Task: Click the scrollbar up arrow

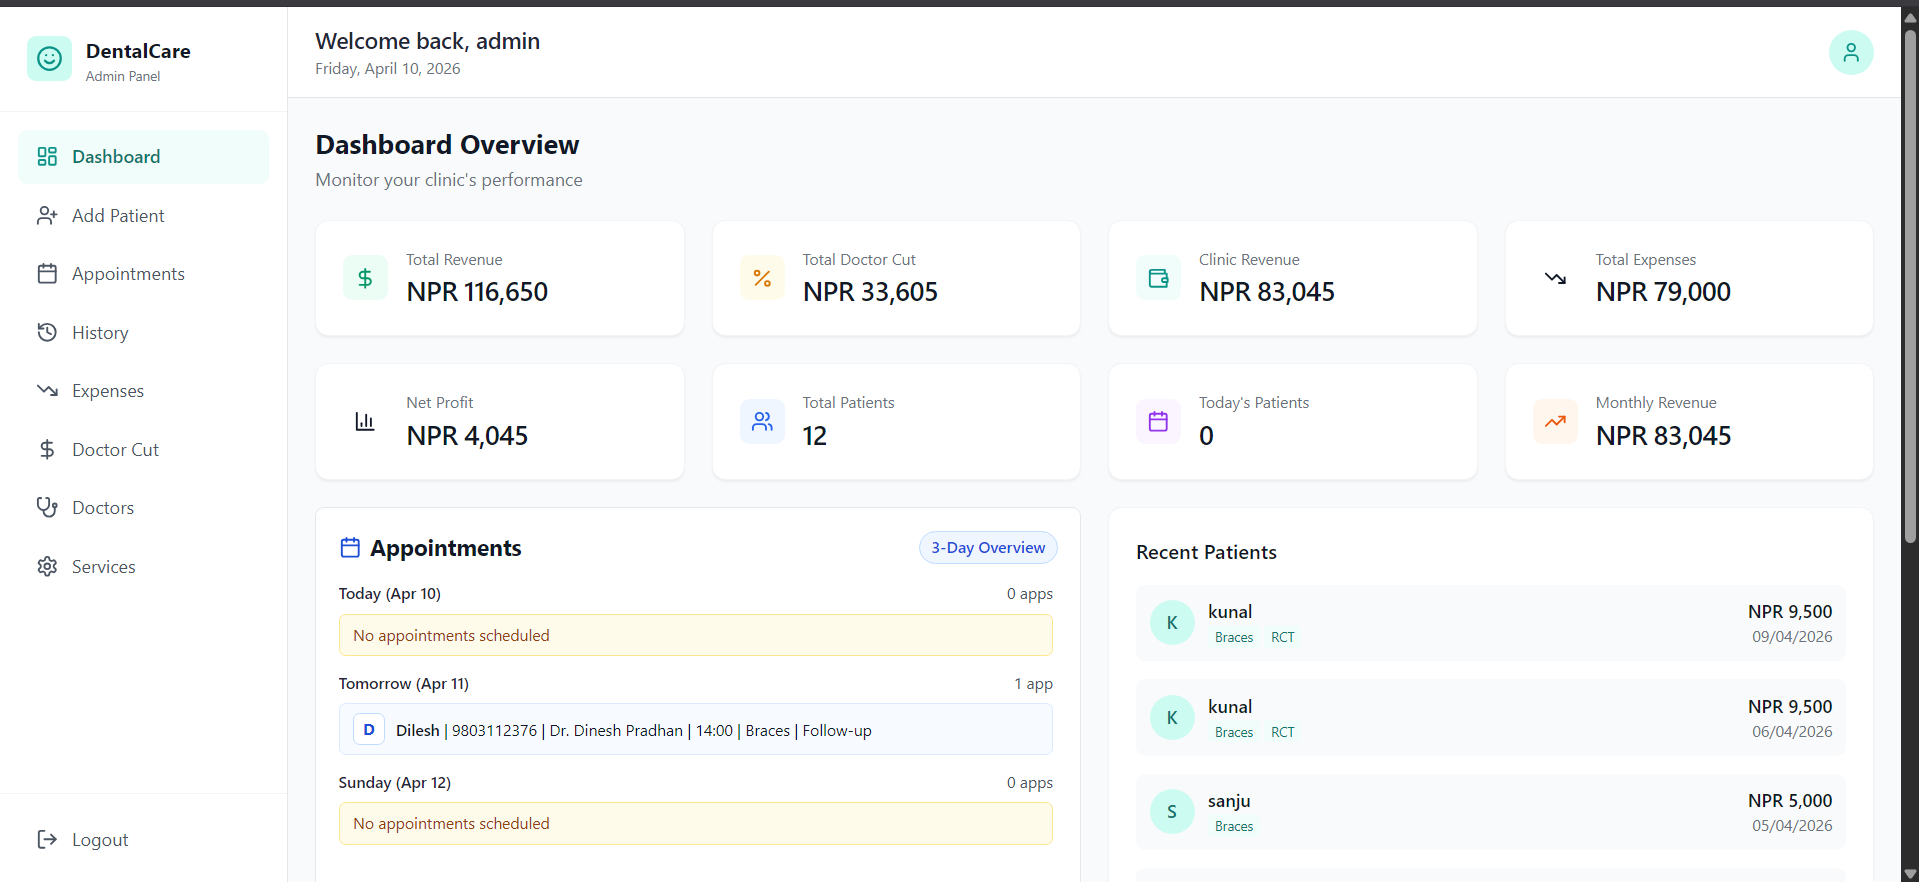Action: (1910, 17)
